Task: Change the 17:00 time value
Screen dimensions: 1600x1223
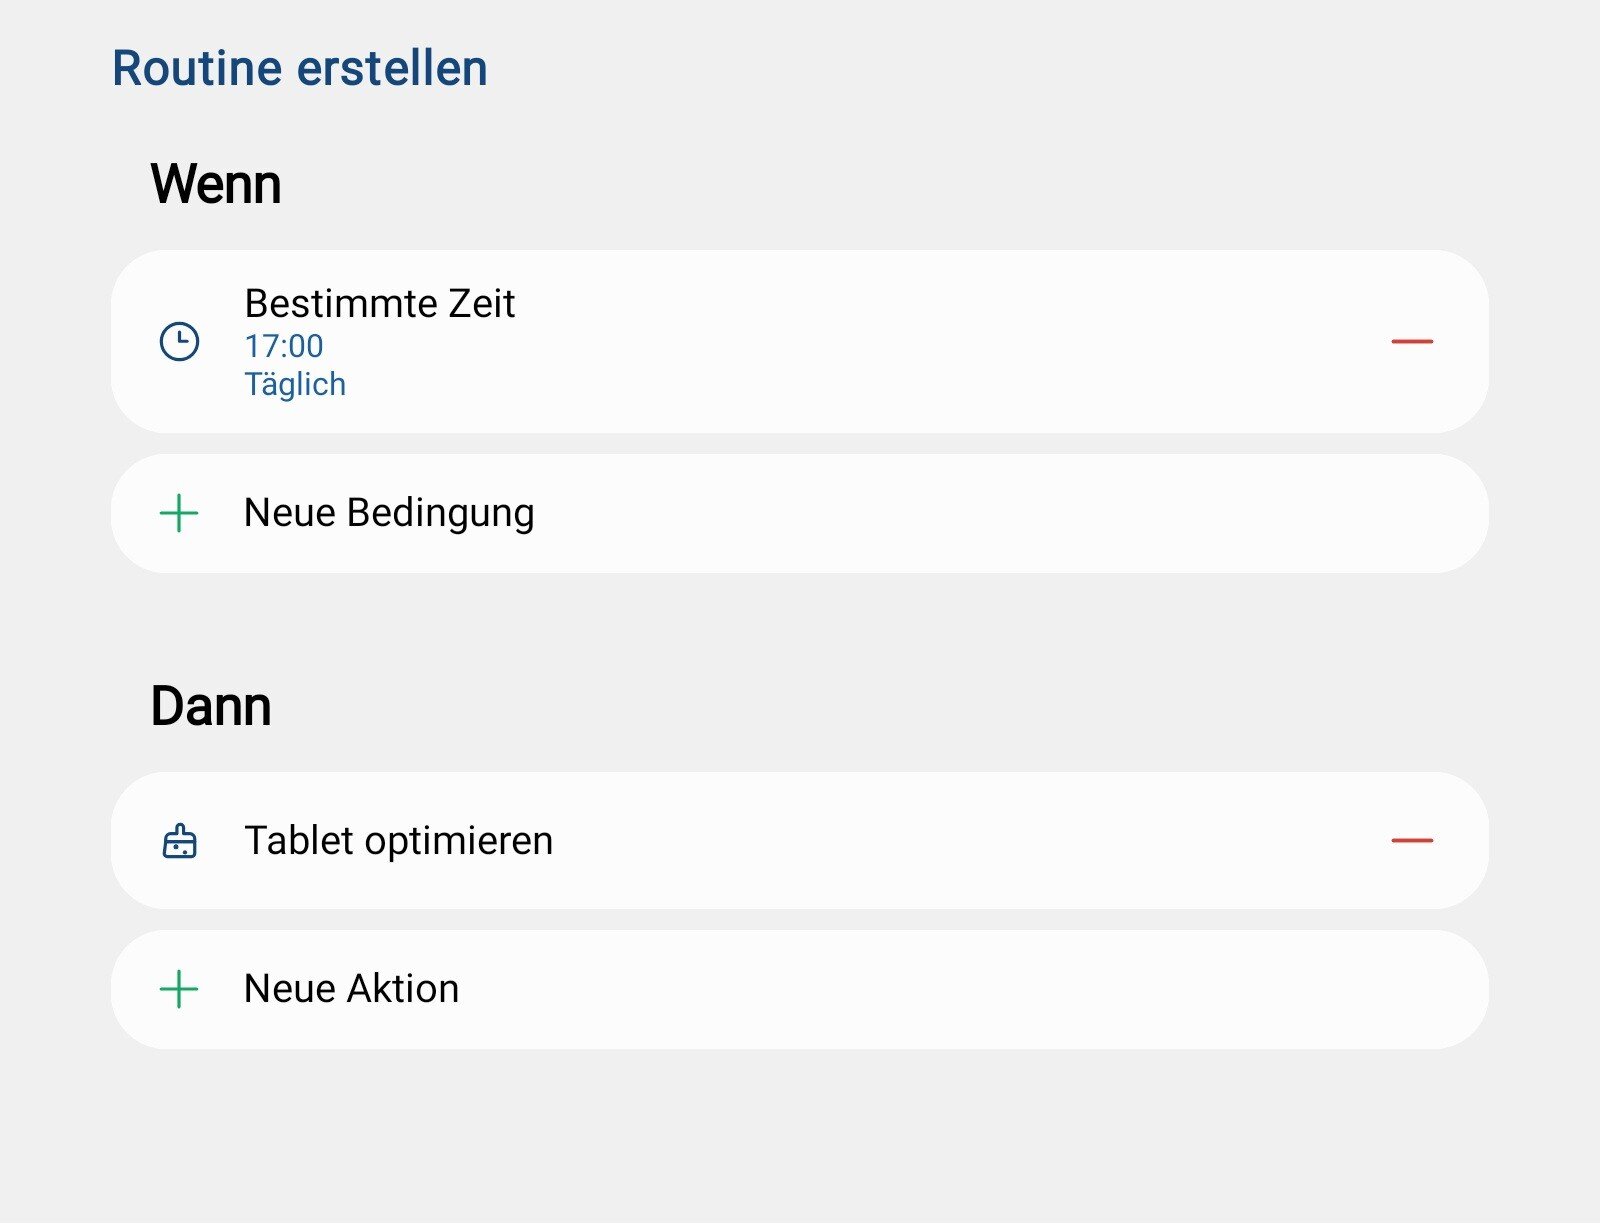Action: (x=284, y=346)
